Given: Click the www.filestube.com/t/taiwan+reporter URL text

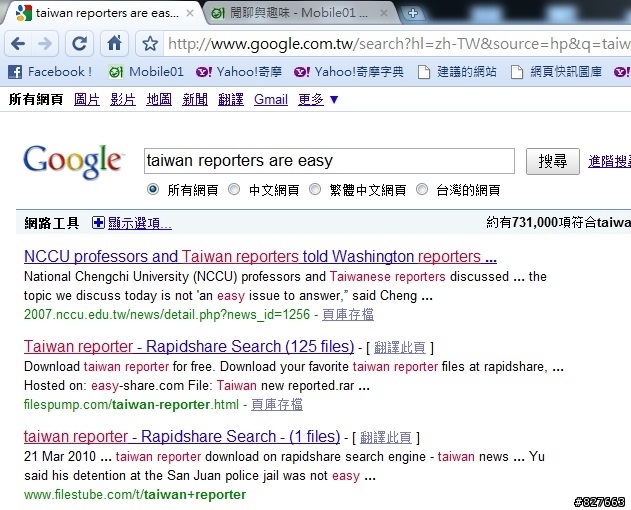Looking at the screenshot, I should pos(135,495).
